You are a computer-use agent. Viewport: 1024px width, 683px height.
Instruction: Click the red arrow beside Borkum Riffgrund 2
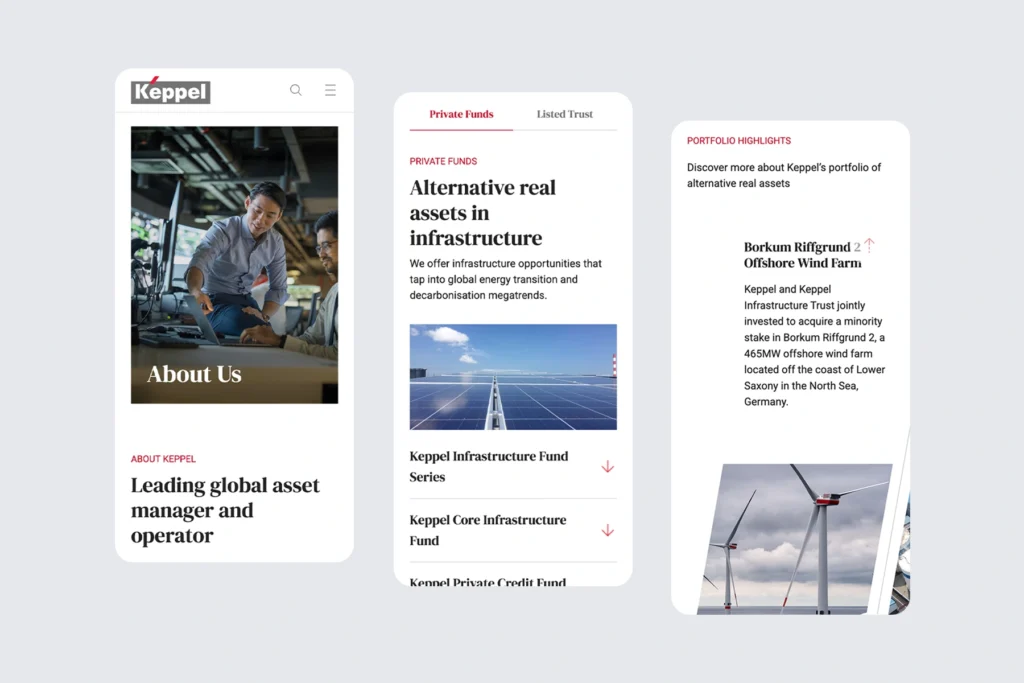[869, 245]
